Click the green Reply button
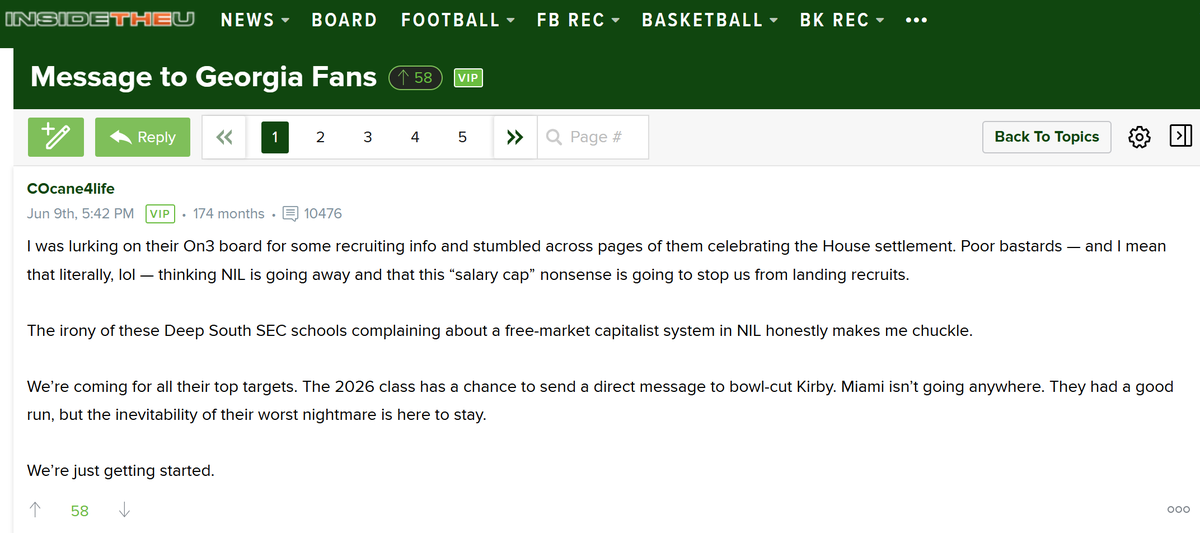The image size is (1200, 533). pyautogui.click(x=142, y=137)
